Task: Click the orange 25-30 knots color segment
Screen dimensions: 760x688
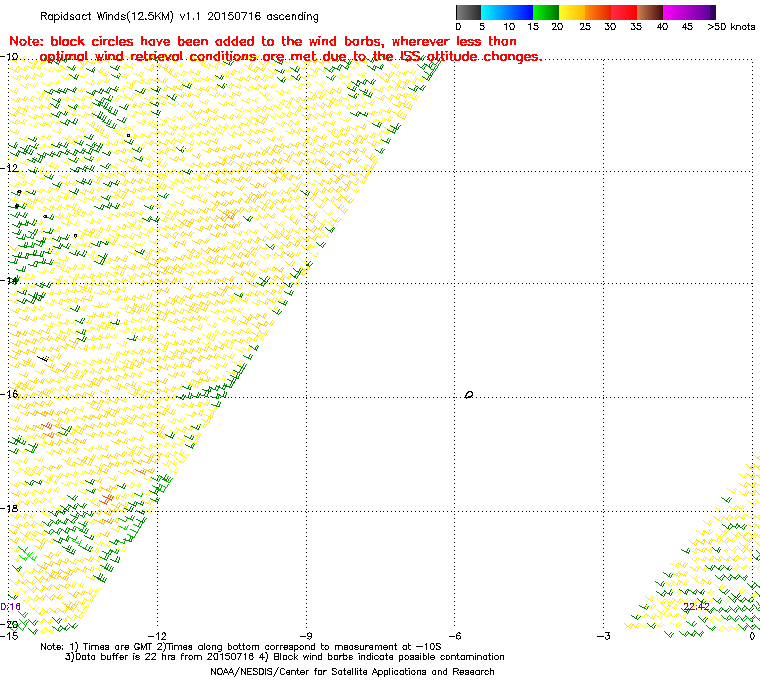Action: point(598,12)
